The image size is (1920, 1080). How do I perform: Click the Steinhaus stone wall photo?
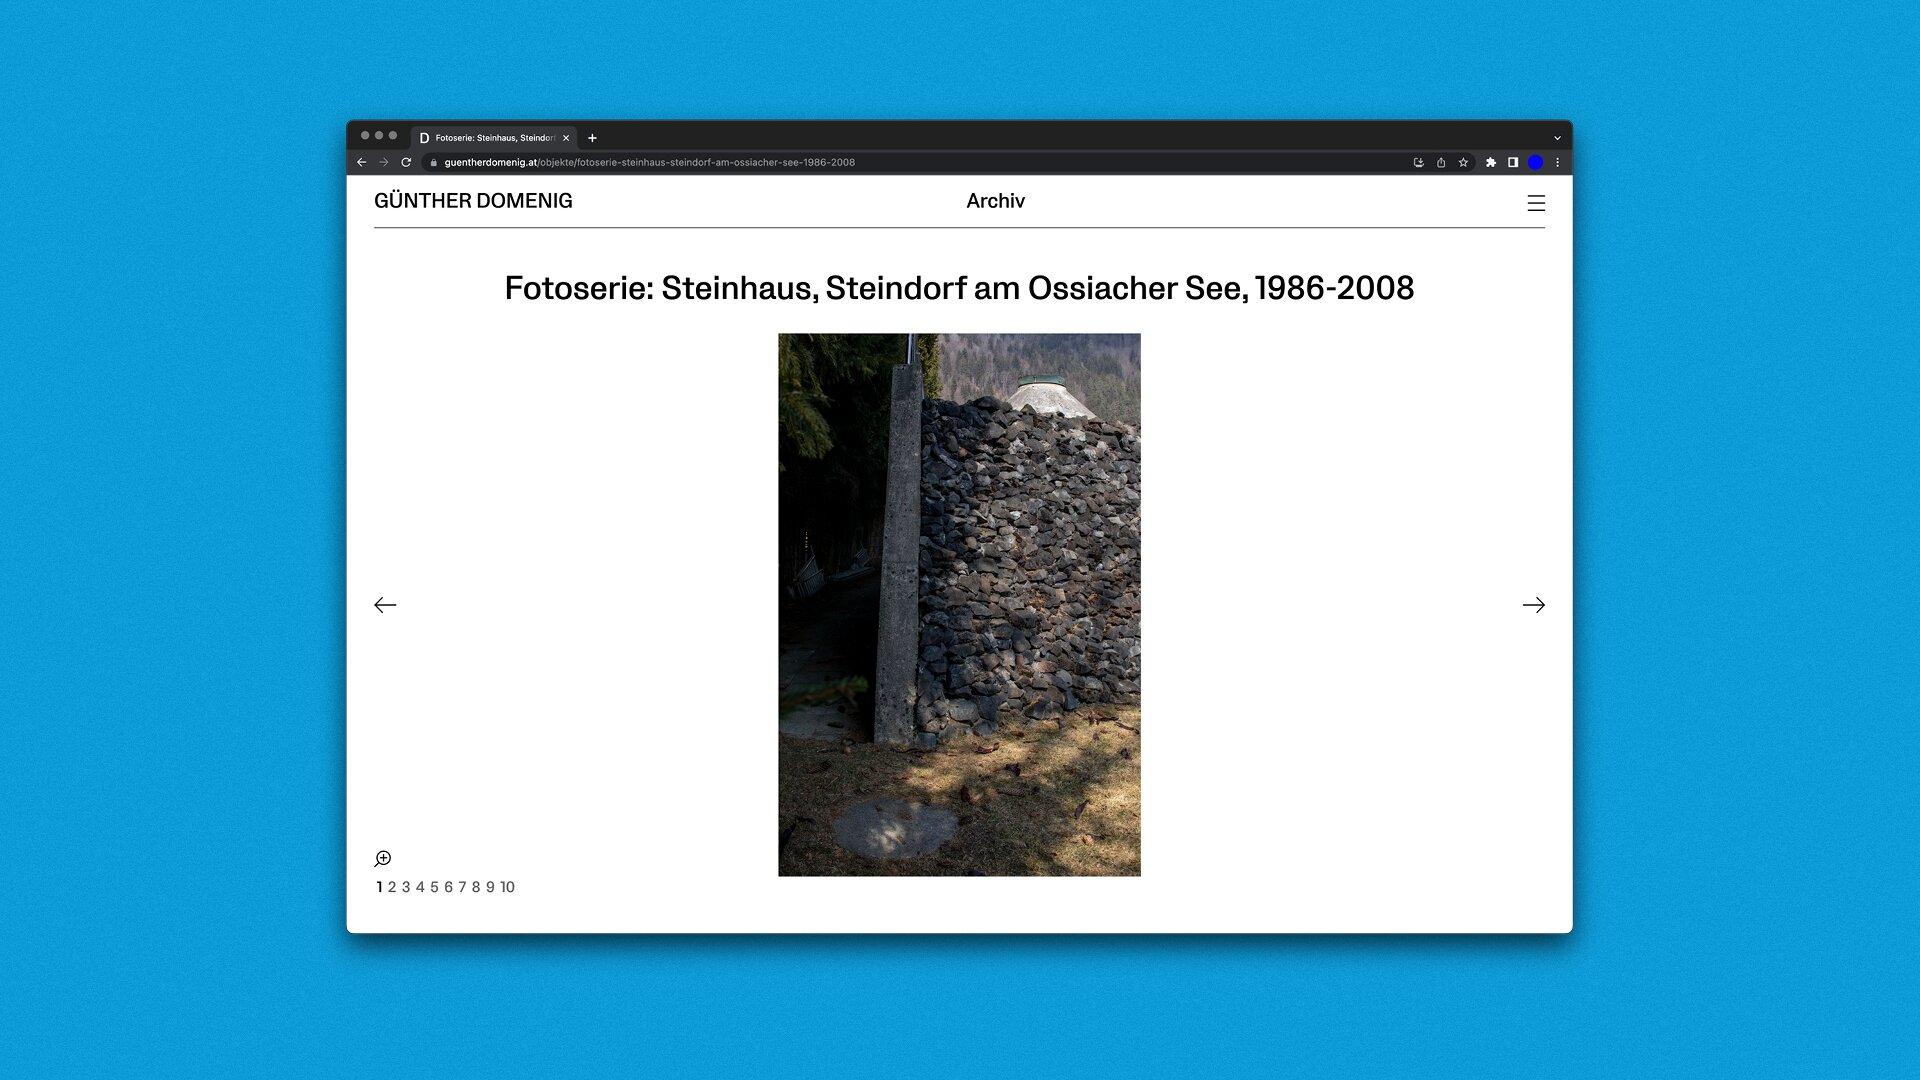[x=959, y=605]
